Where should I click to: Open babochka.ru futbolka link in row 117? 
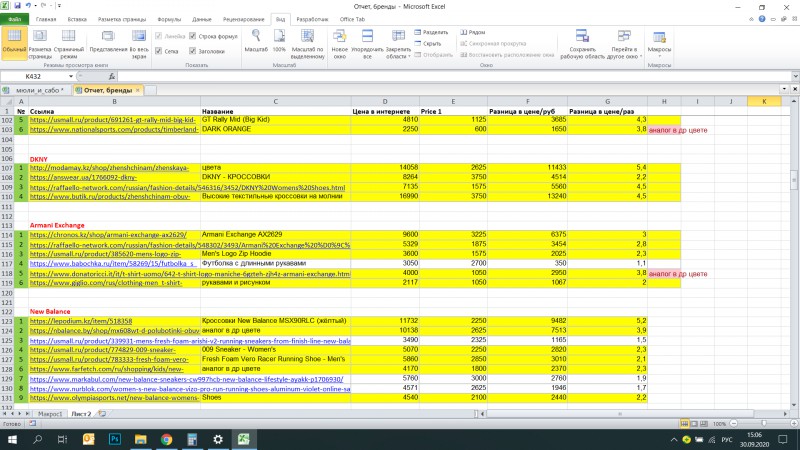point(112,264)
